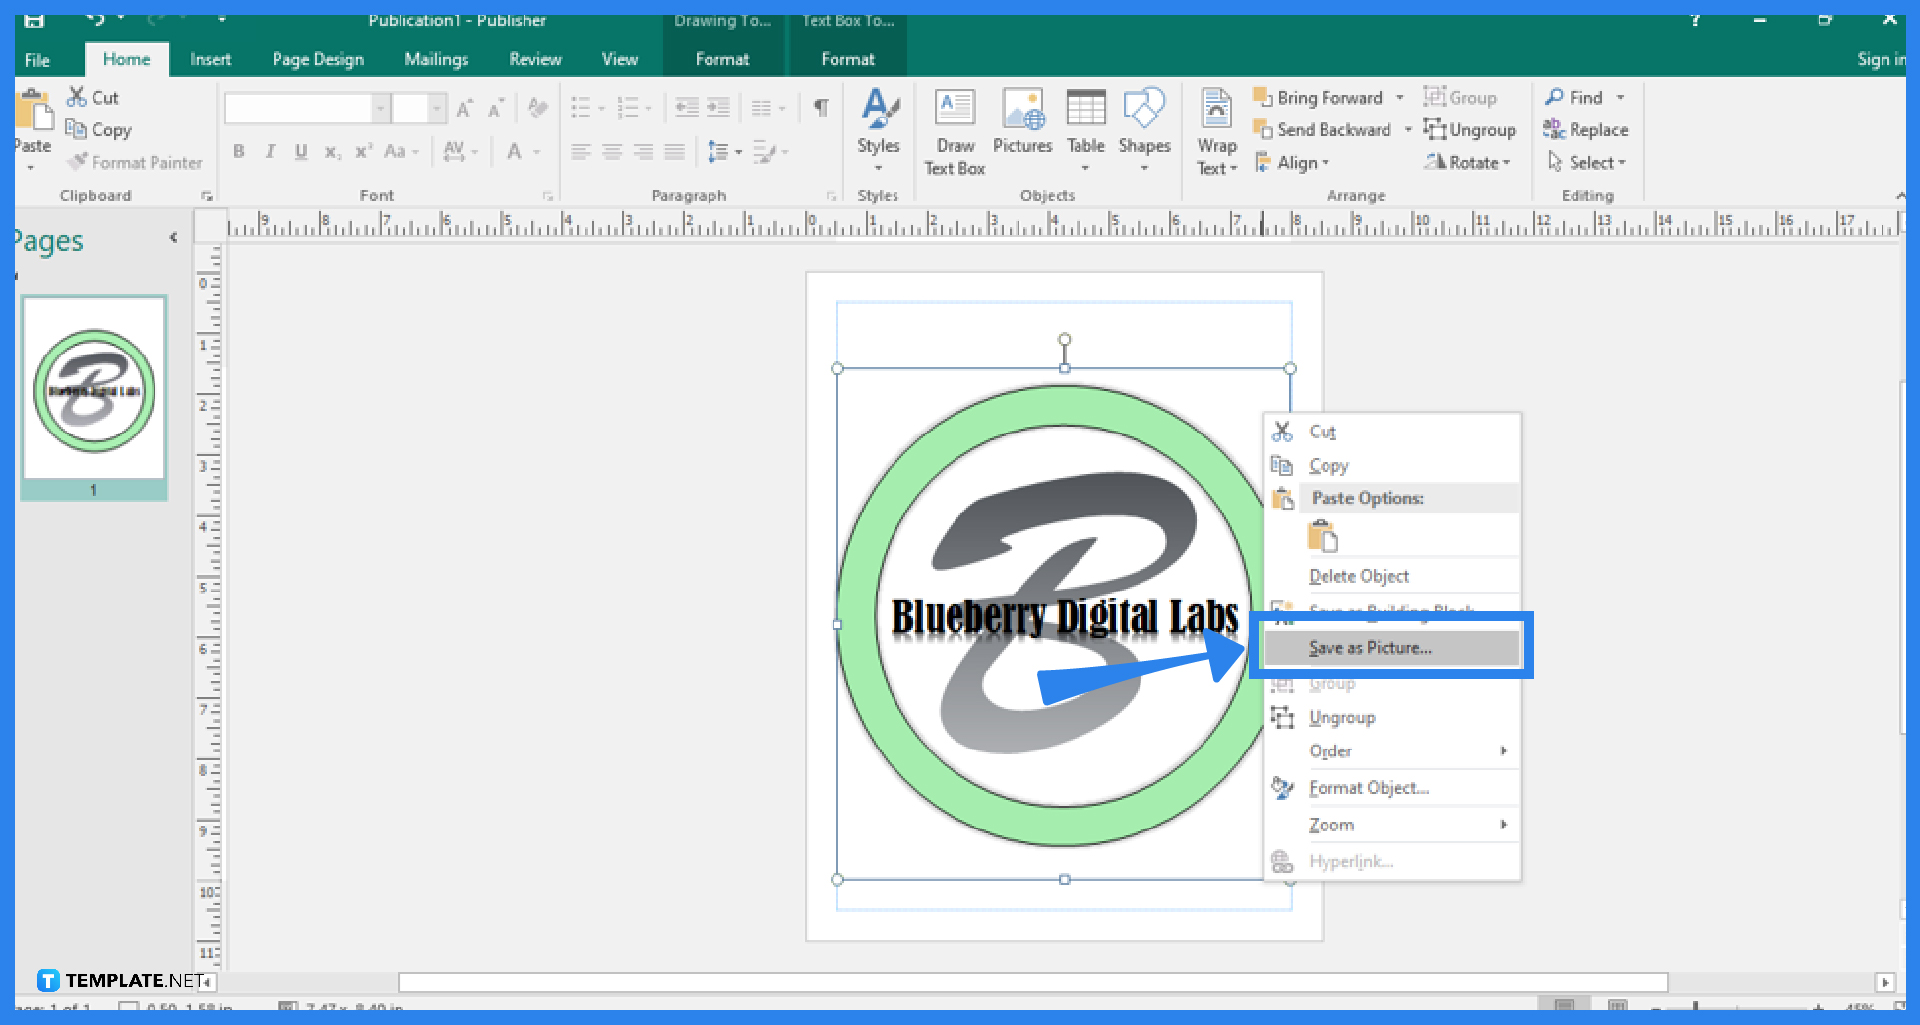Toggle bold formatting
The height and width of the screenshot is (1025, 1920).
(x=239, y=151)
